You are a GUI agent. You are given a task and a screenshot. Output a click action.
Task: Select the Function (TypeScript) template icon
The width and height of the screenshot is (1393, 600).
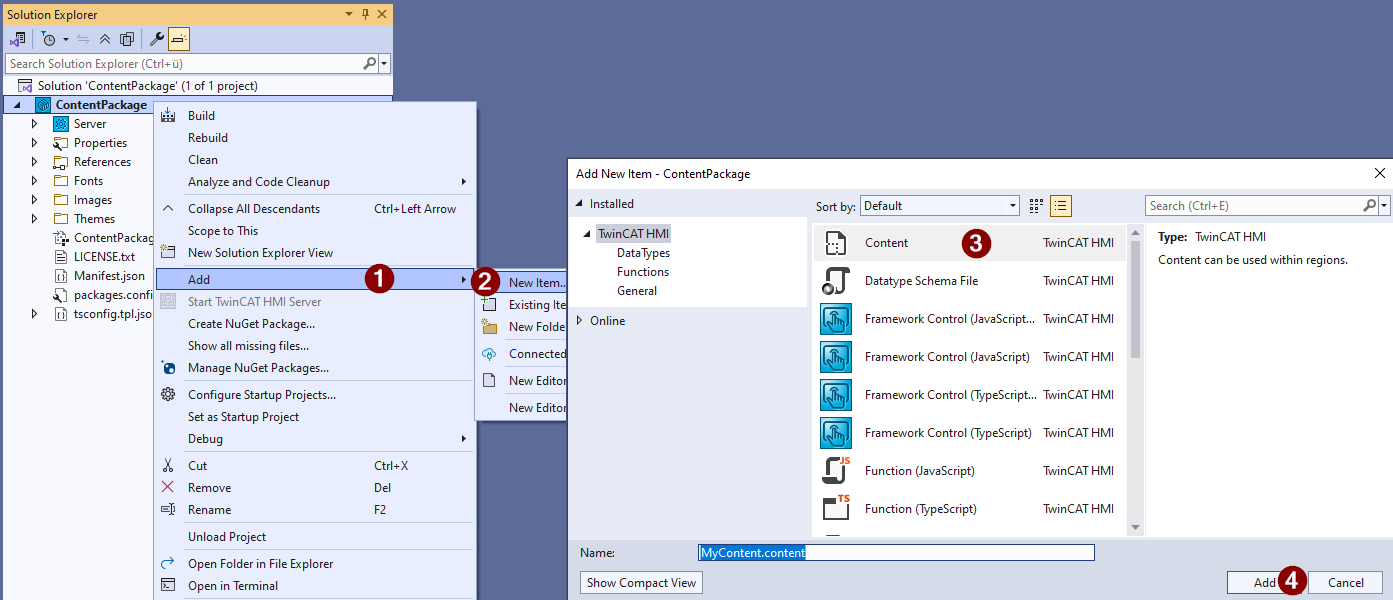pos(835,509)
